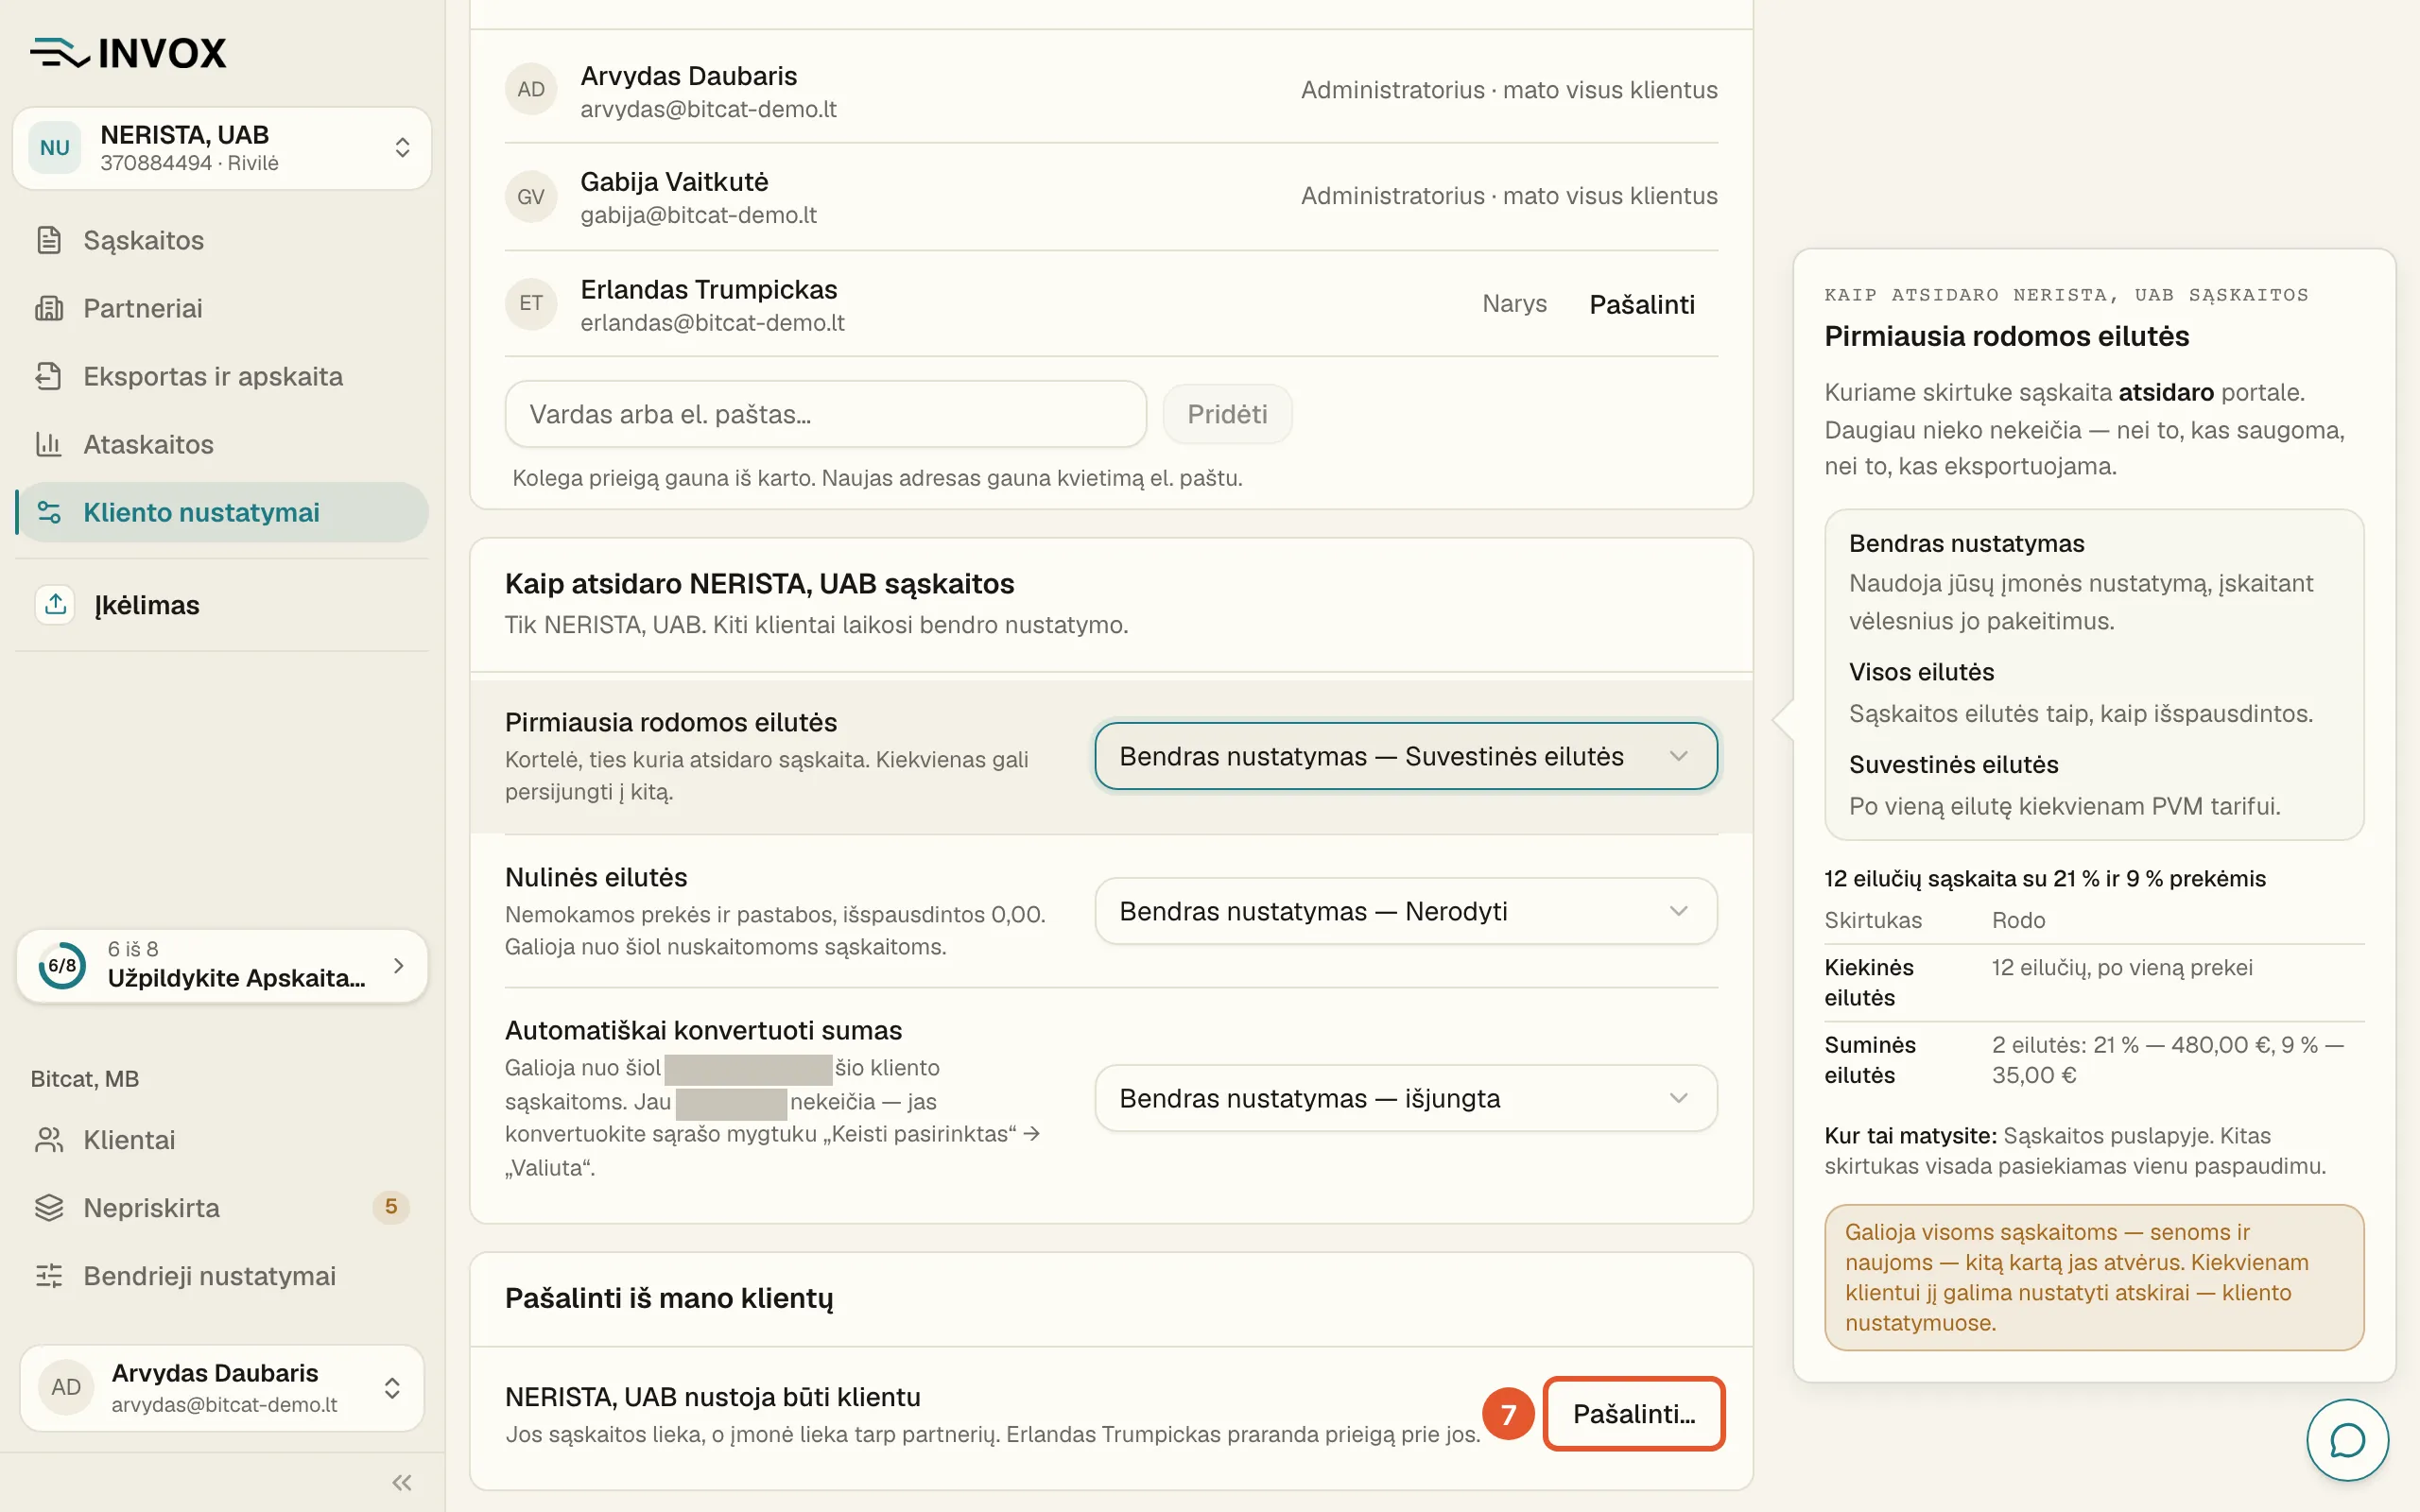
Task: Click the Bendrieji nustatymai sliders icon
Action: [x=48, y=1276]
